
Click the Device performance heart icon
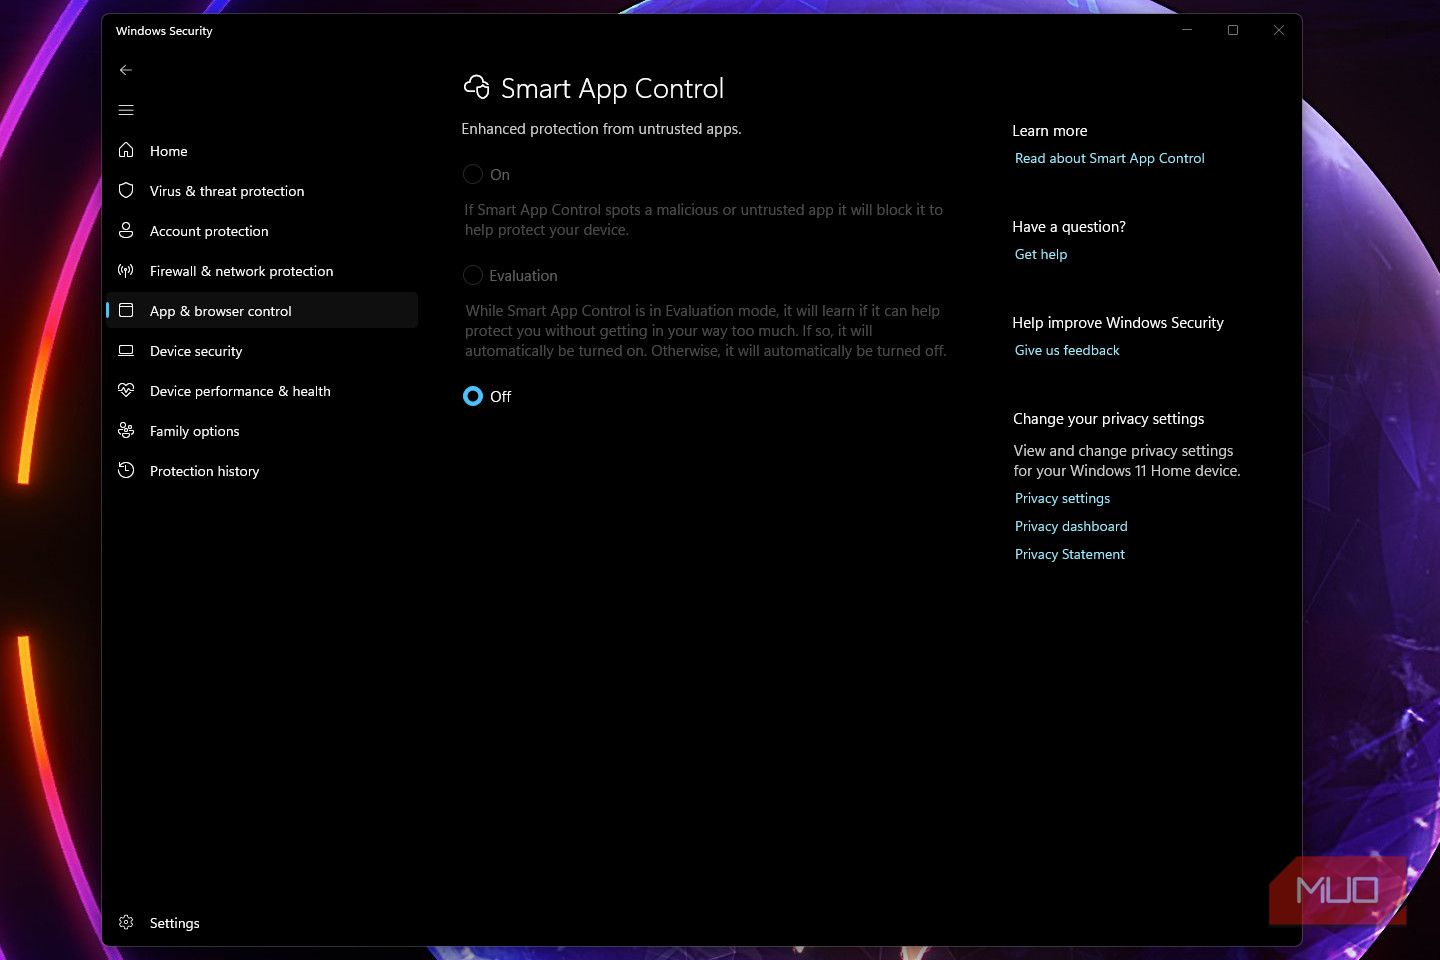tap(126, 390)
